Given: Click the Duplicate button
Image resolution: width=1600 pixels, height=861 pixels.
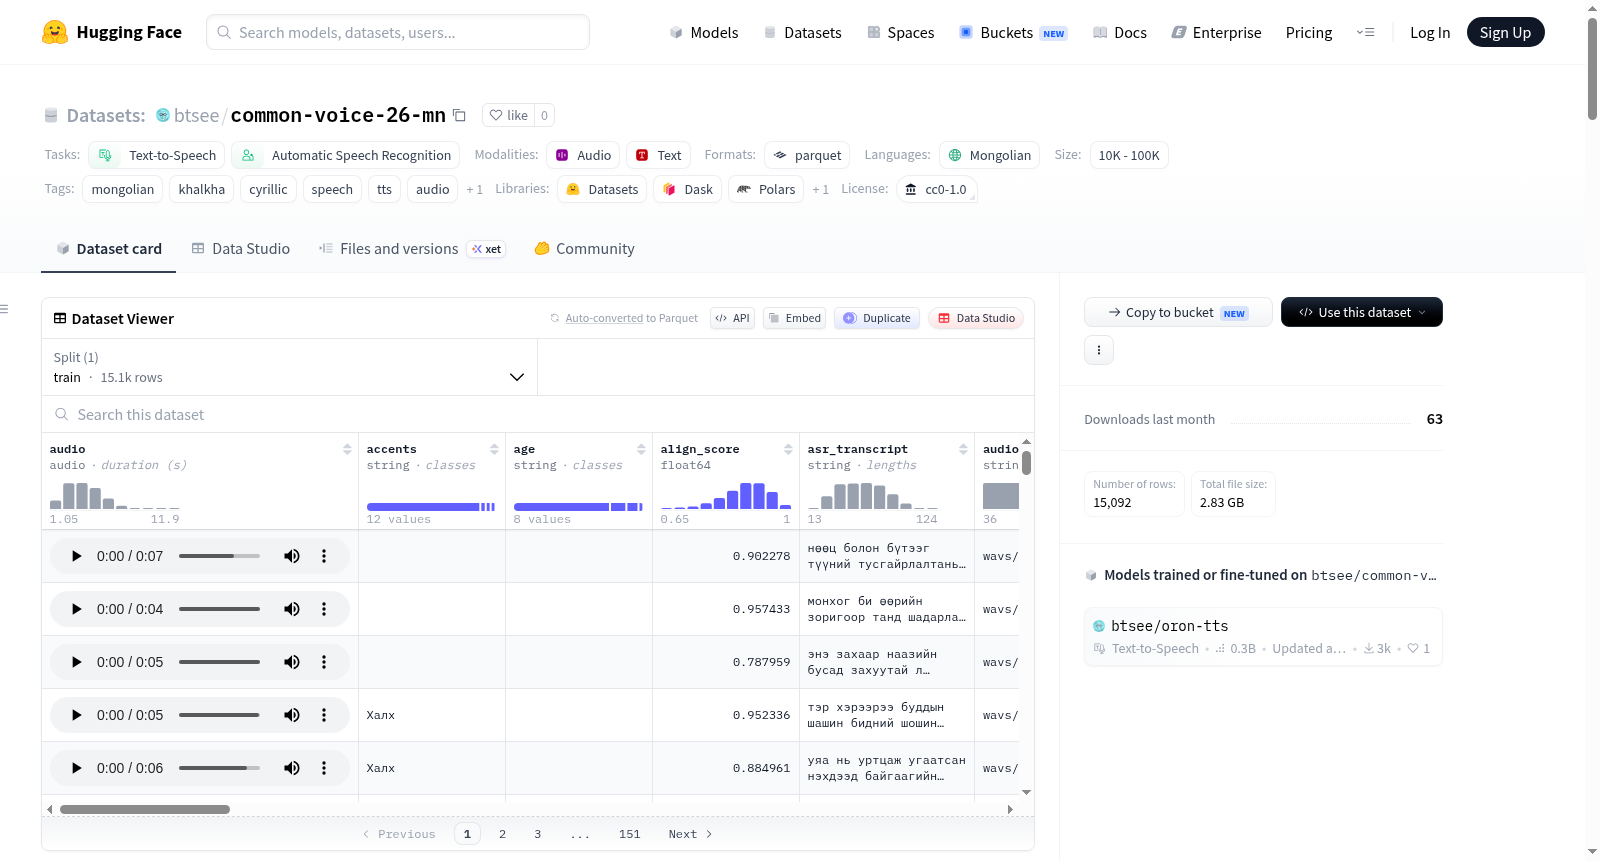Looking at the screenshot, I should point(877,318).
